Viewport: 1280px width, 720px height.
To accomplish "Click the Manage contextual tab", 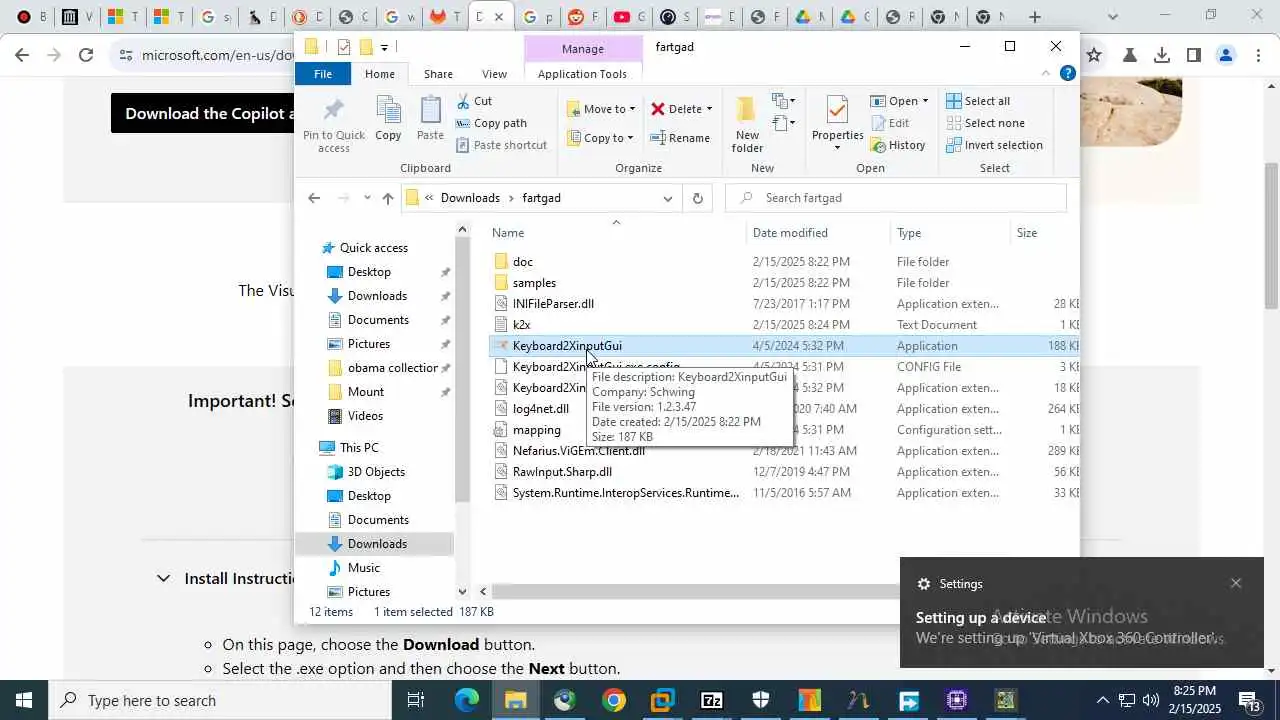I will (x=582, y=48).
